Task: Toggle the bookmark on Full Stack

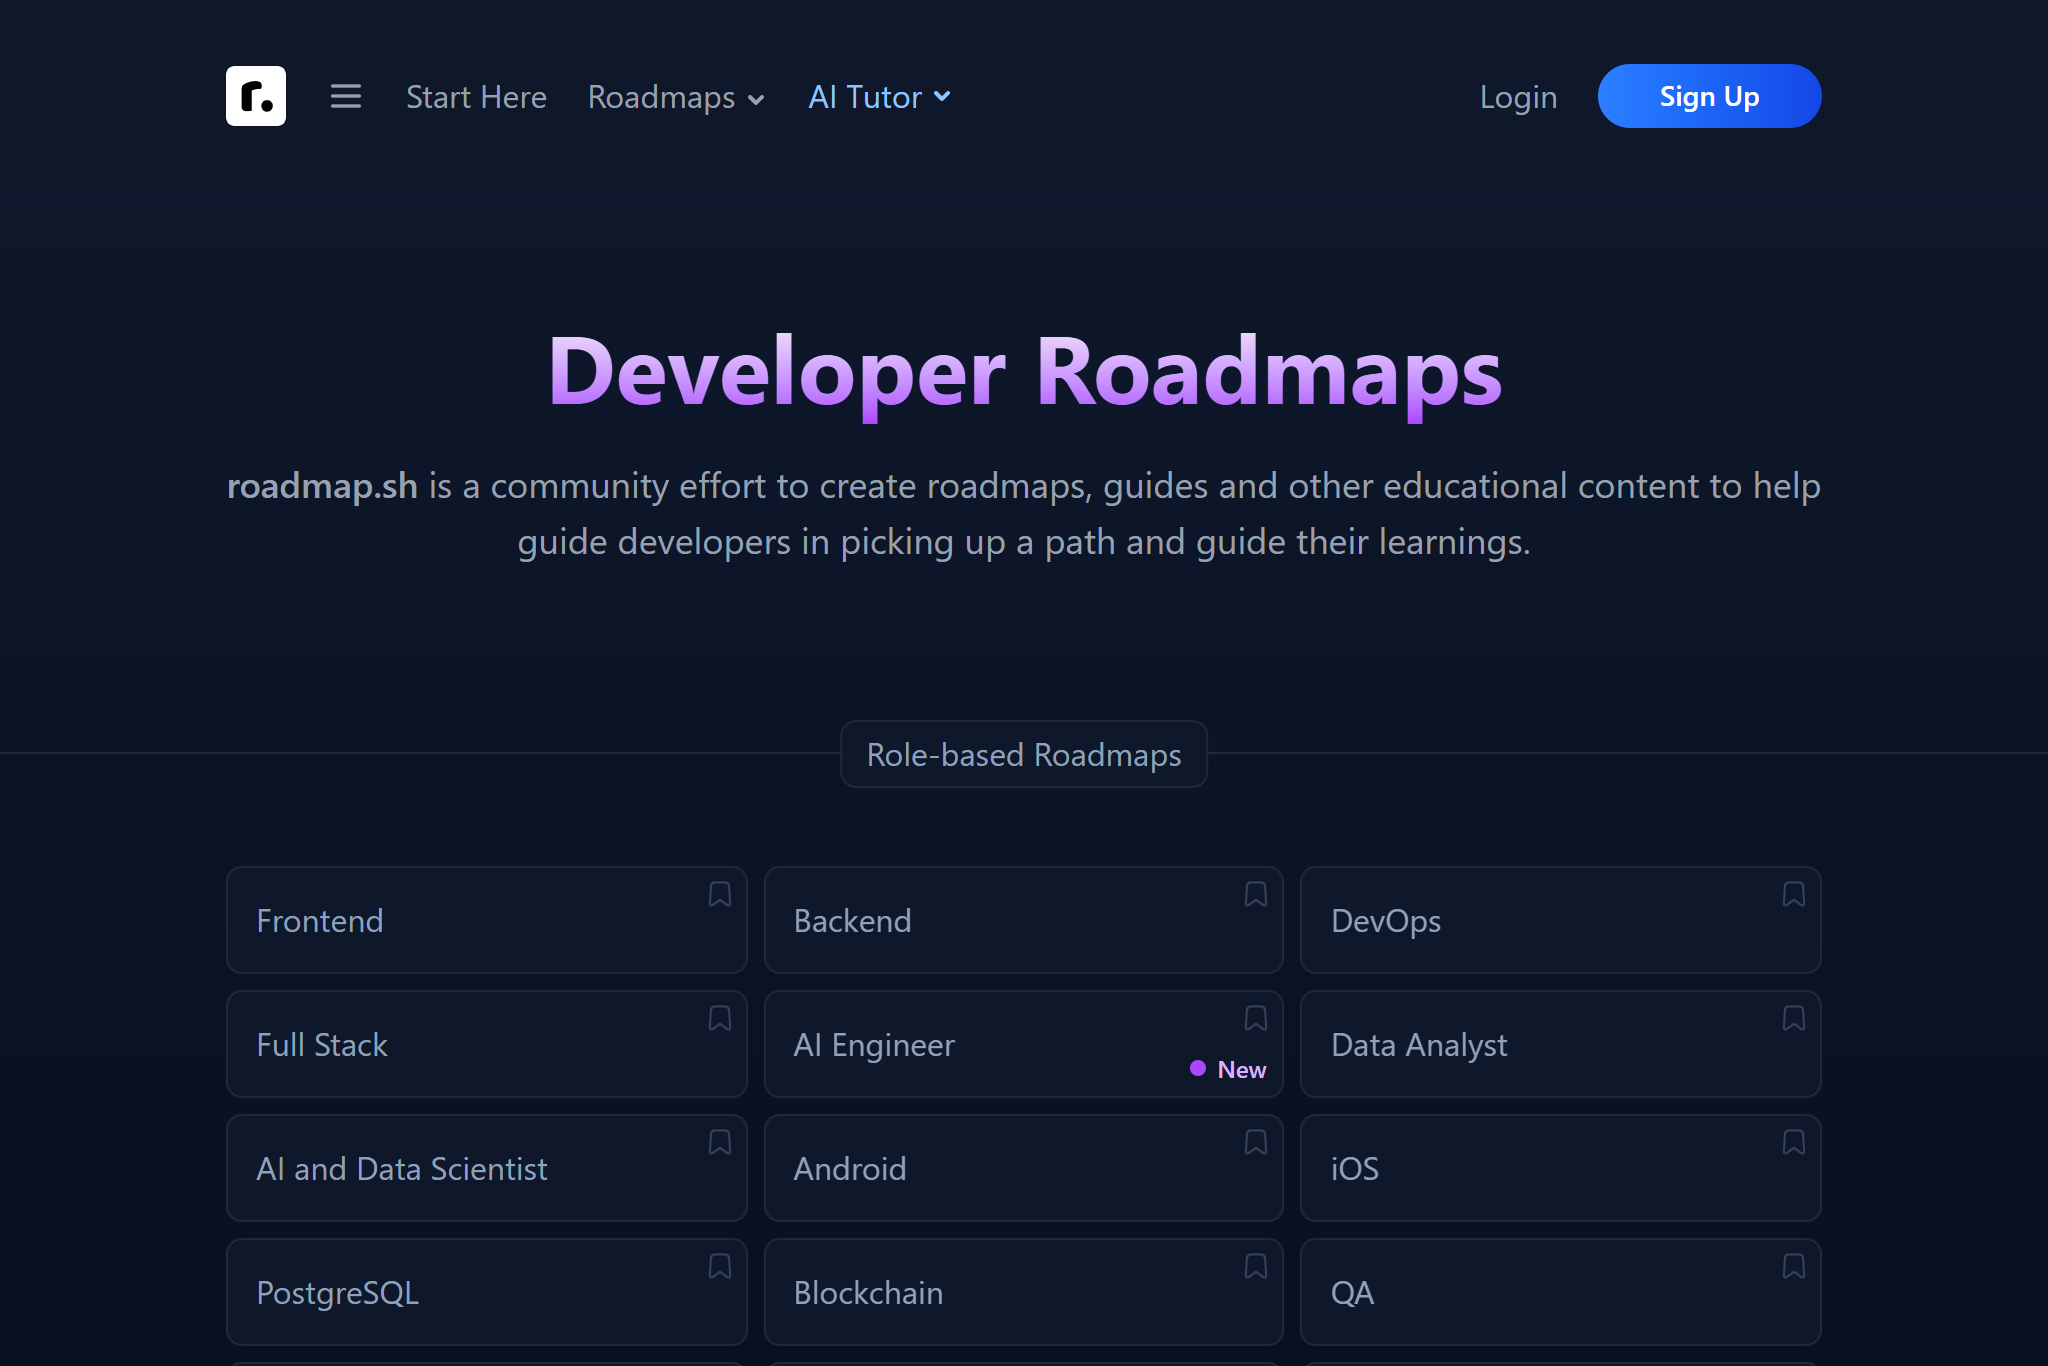Action: click(720, 1019)
